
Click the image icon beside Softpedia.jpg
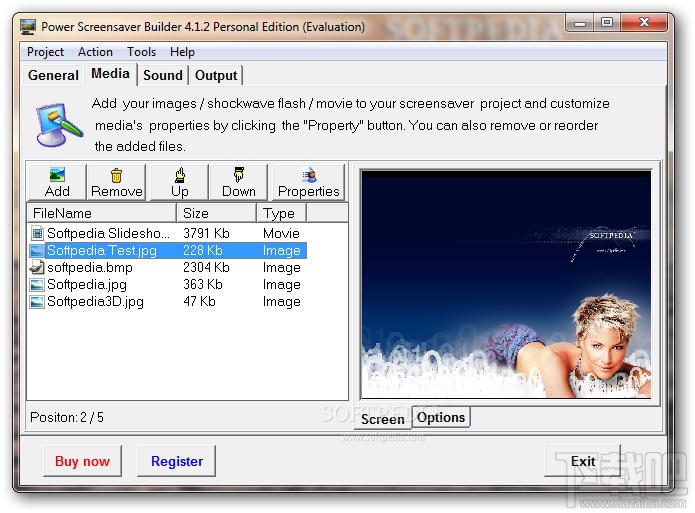click(x=37, y=285)
